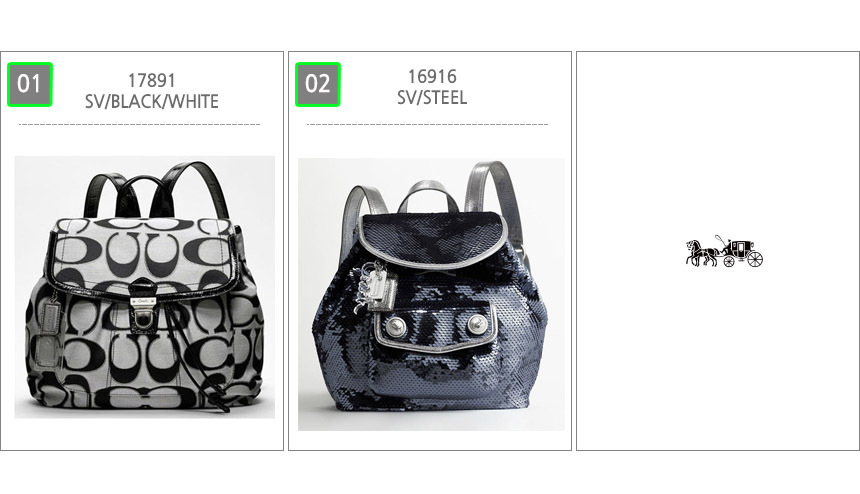
Task: Click the green 01 number badge
Action: 30,84
